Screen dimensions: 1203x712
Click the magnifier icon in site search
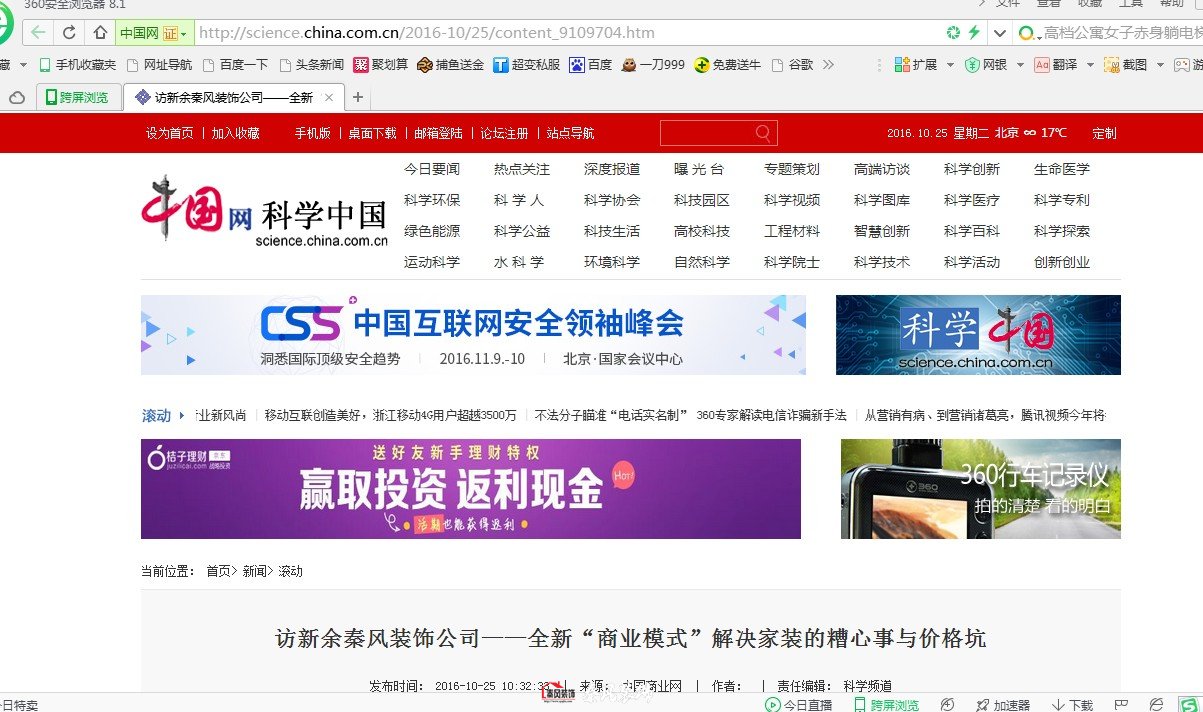click(763, 133)
